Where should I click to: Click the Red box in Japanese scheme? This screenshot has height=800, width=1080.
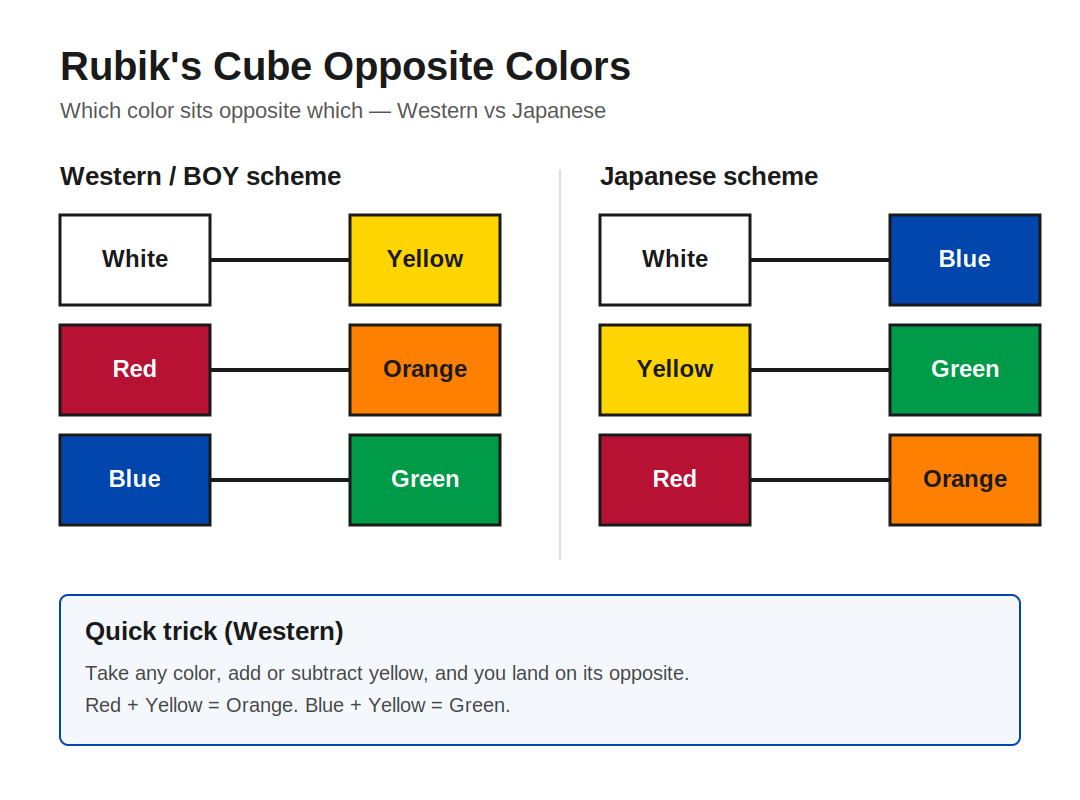[675, 480]
